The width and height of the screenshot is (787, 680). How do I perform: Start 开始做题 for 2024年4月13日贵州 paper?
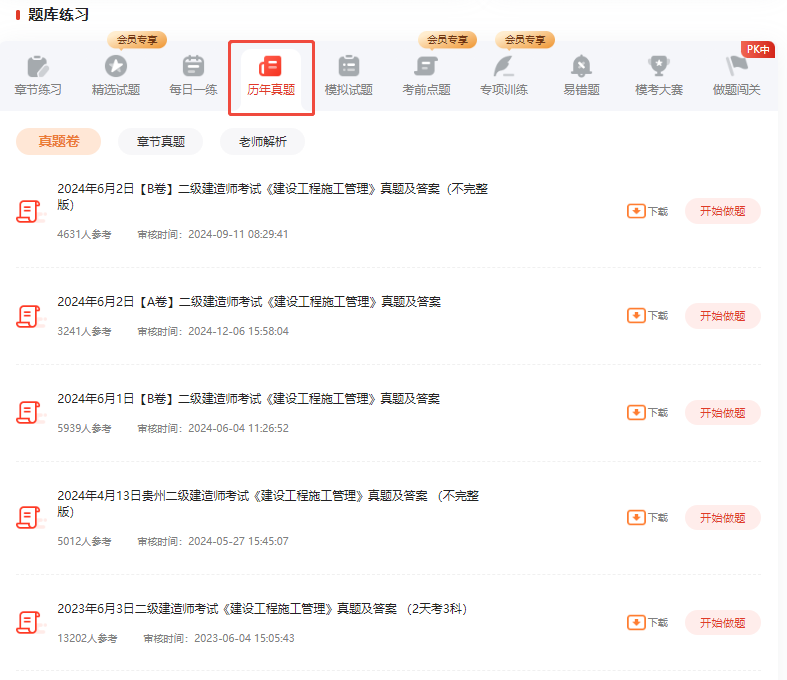click(723, 518)
